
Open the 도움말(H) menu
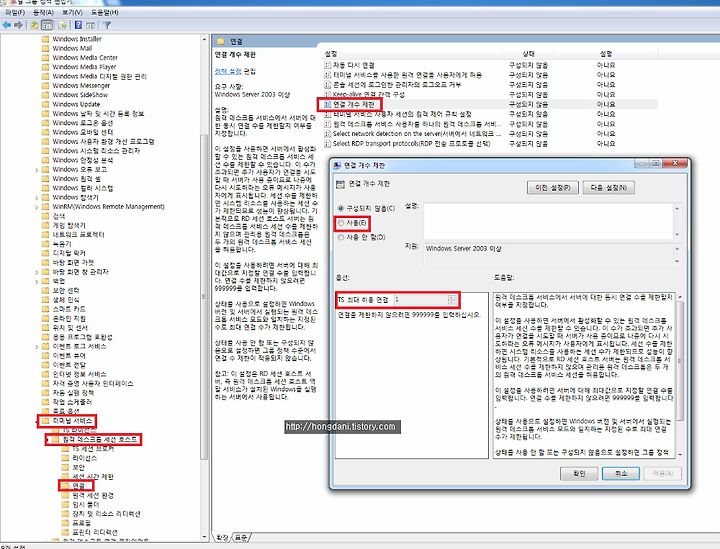pyautogui.click(x=104, y=12)
